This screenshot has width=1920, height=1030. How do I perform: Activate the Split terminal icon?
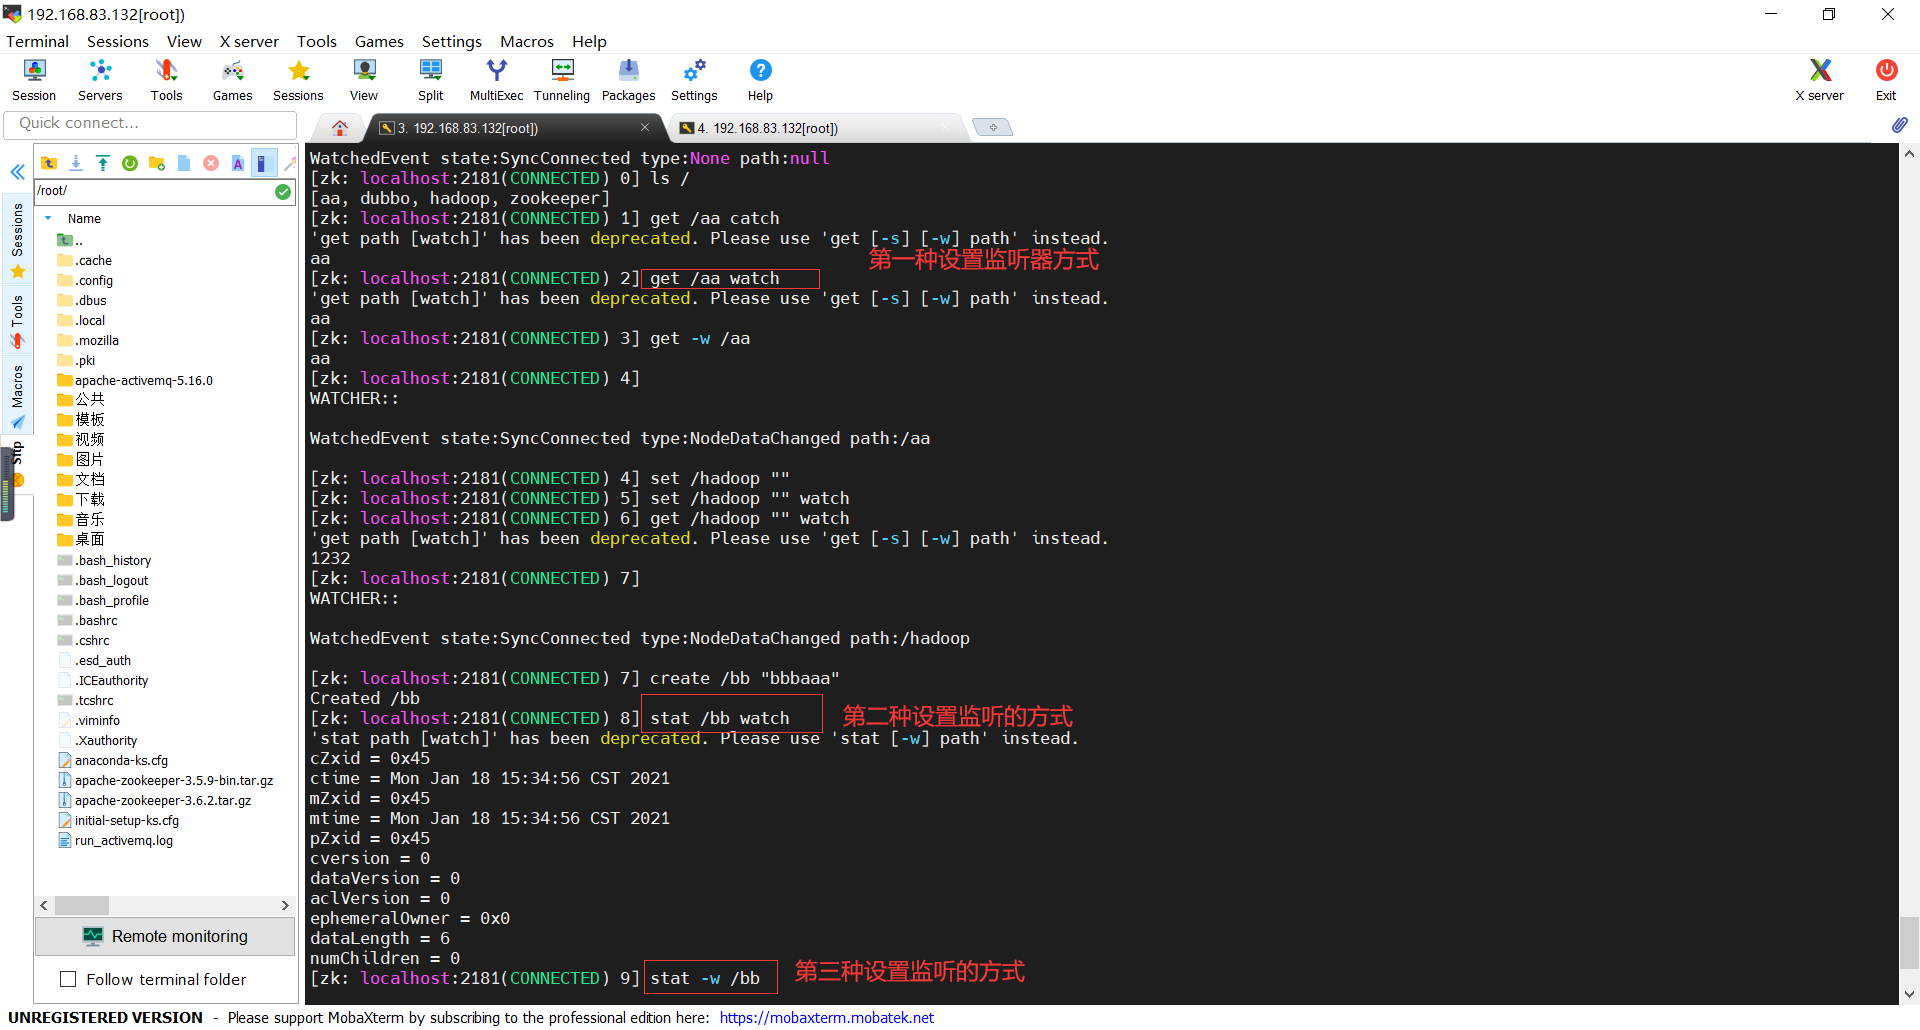click(430, 80)
